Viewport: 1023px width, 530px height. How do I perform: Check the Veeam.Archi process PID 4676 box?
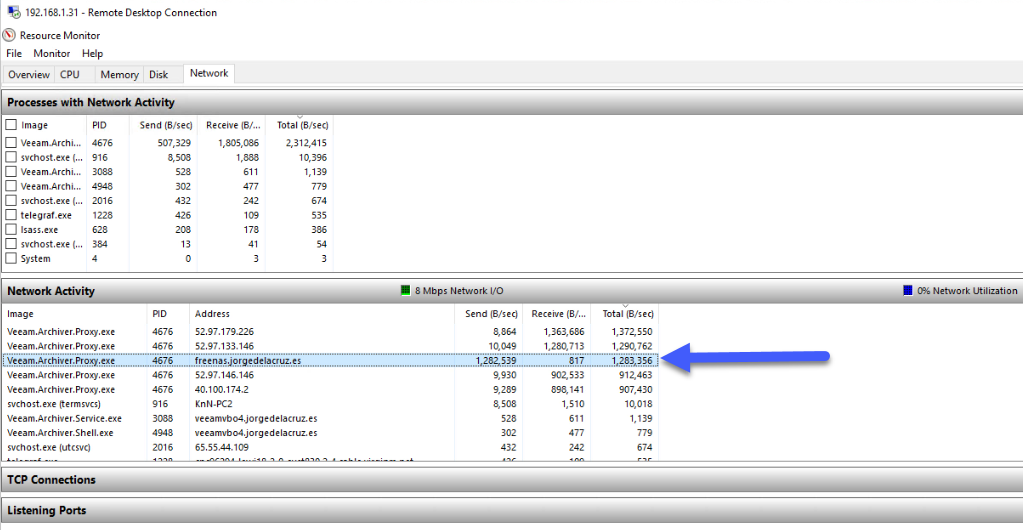click(11, 143)
